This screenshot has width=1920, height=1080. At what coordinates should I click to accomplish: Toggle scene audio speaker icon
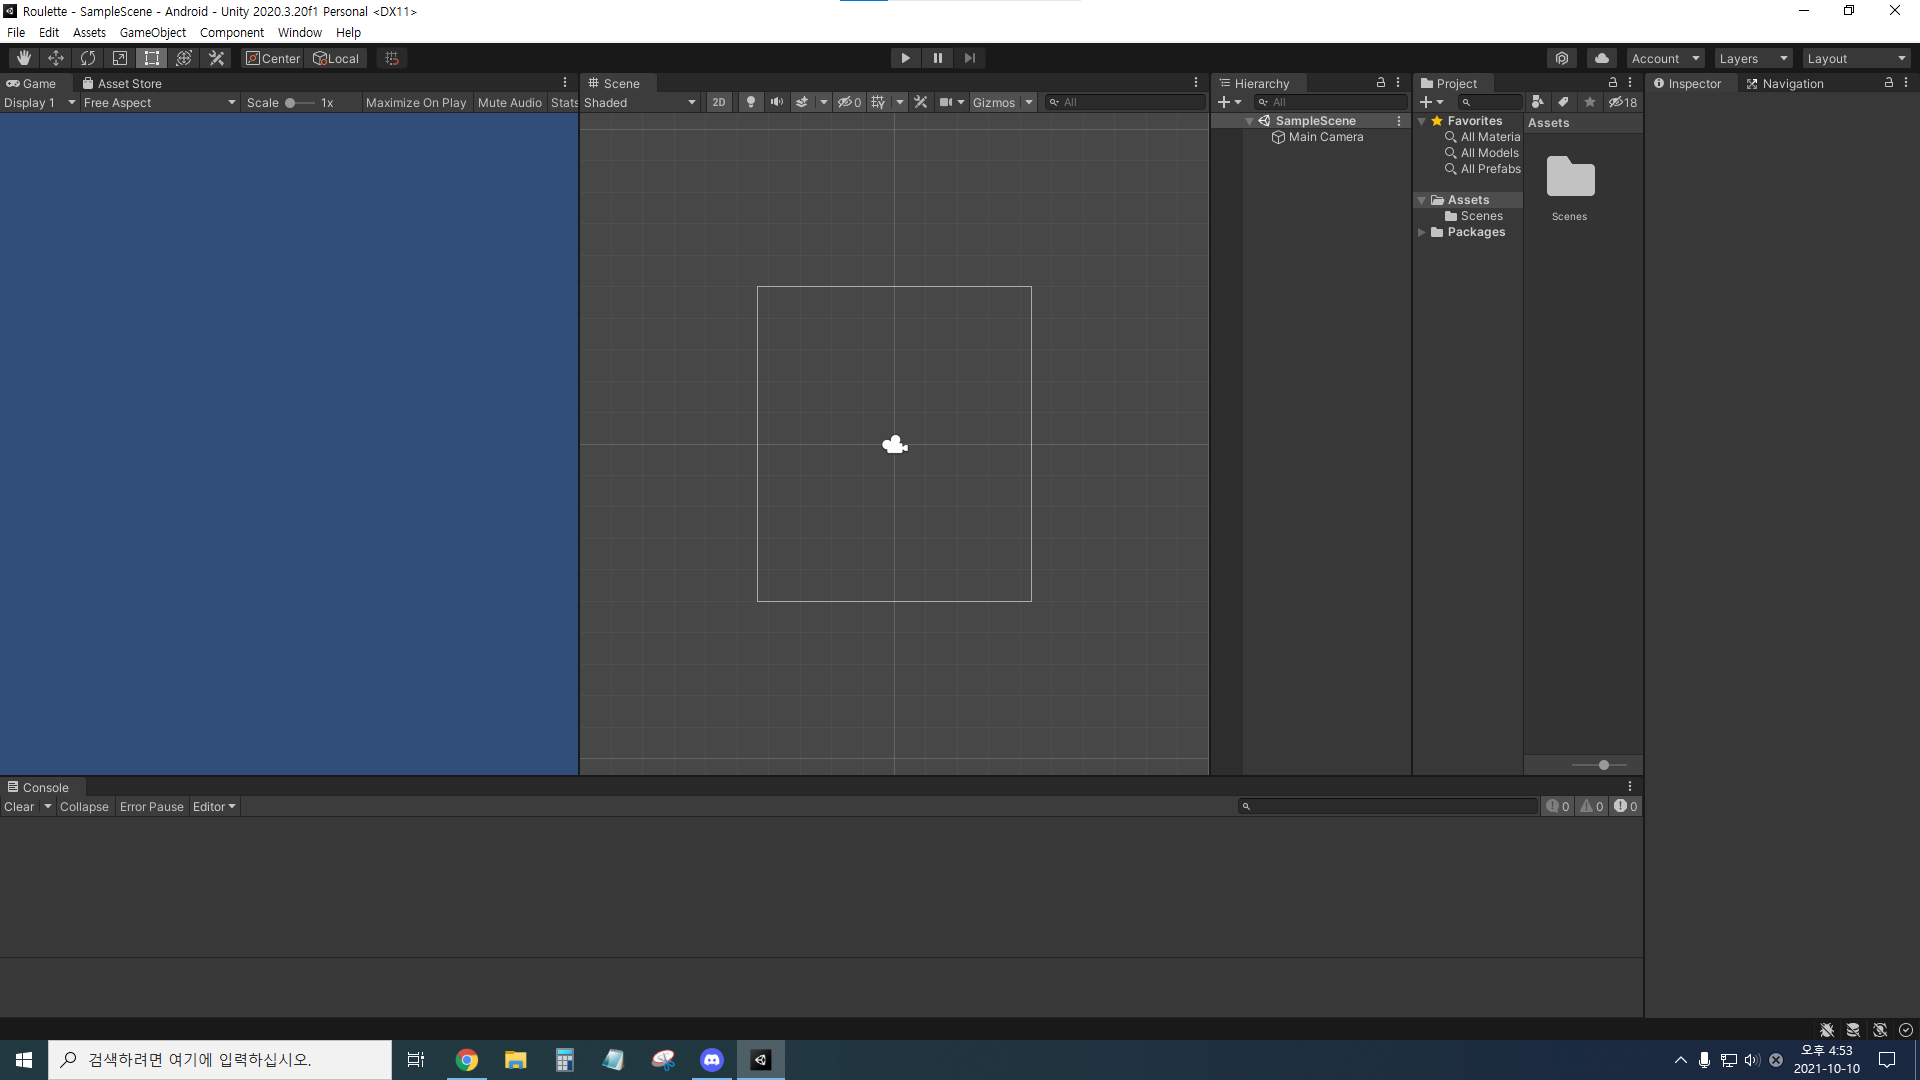[x=777, y=102]
